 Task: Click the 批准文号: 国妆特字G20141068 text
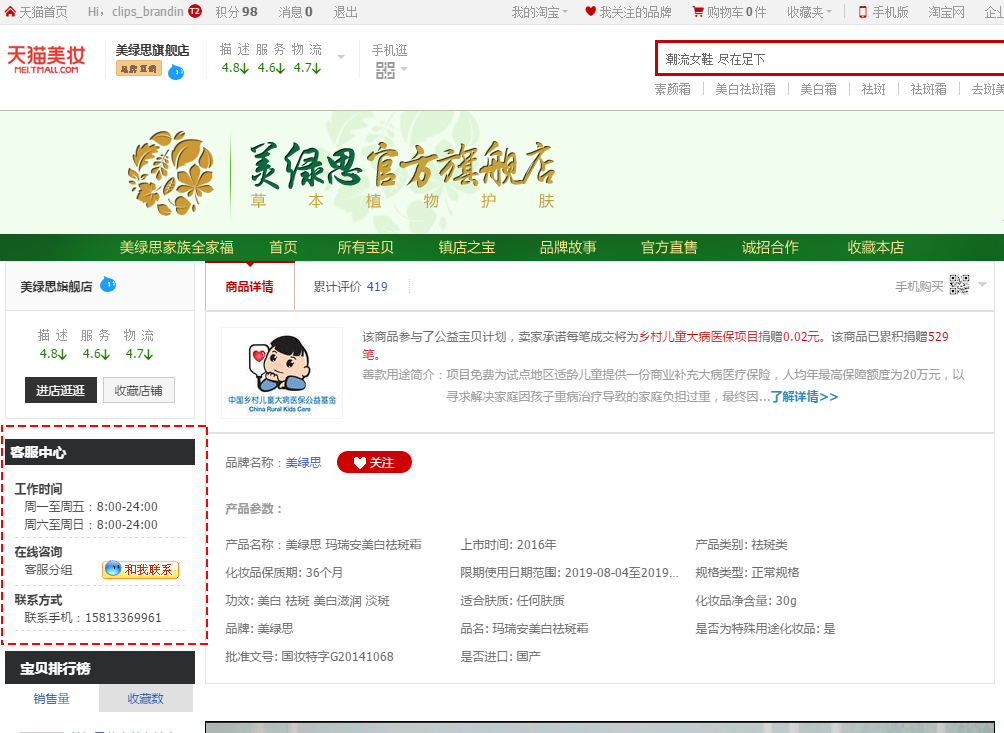pos(309,656)
